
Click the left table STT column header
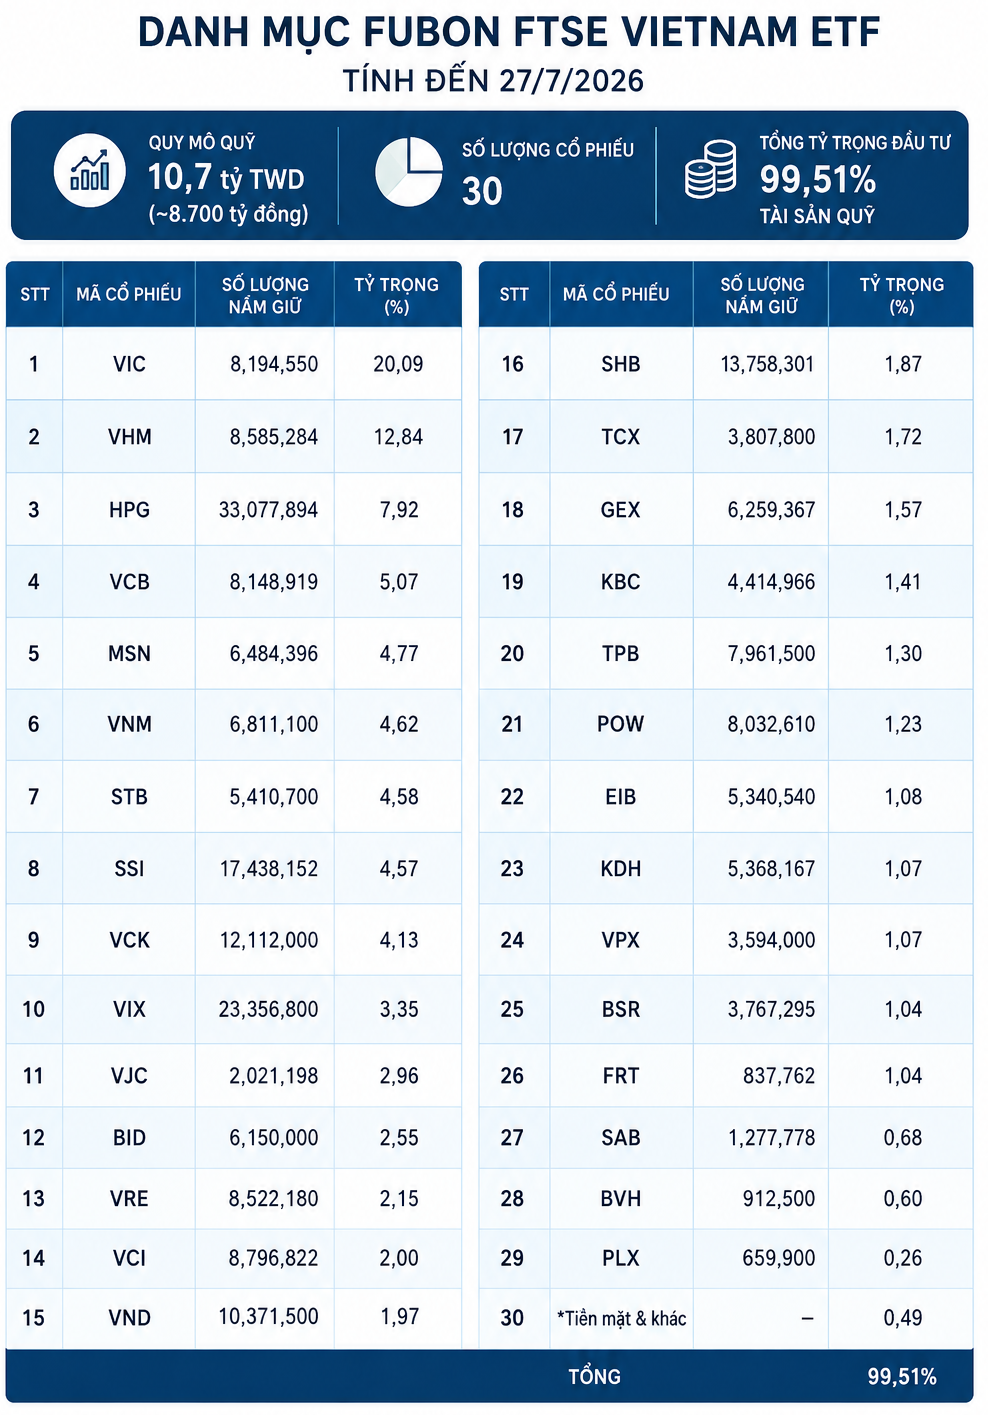coord(34,294)
